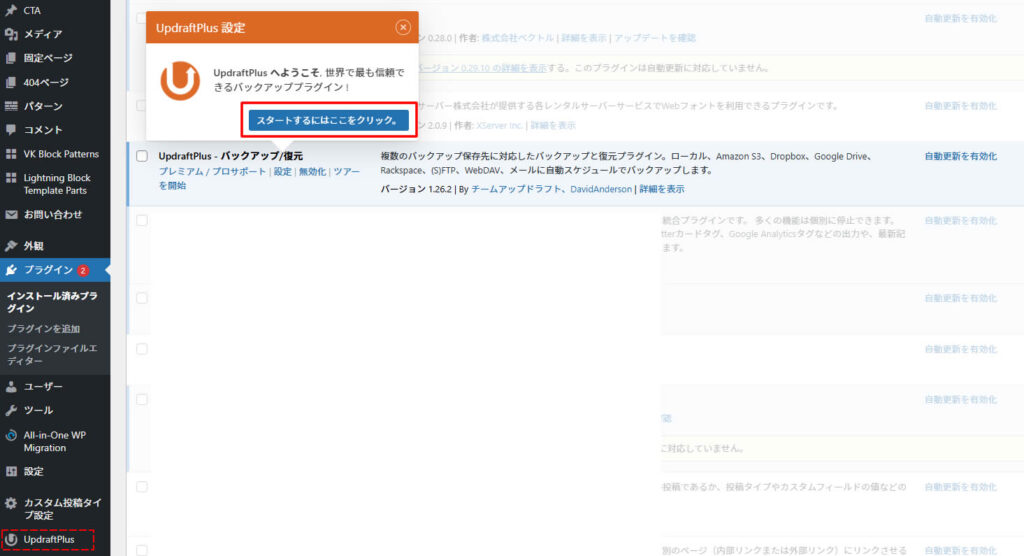Click the メディア media icon
Image resolution: width=1024 pixels, height=556 pixels.
pyautogui.click(x=11, y=33)
